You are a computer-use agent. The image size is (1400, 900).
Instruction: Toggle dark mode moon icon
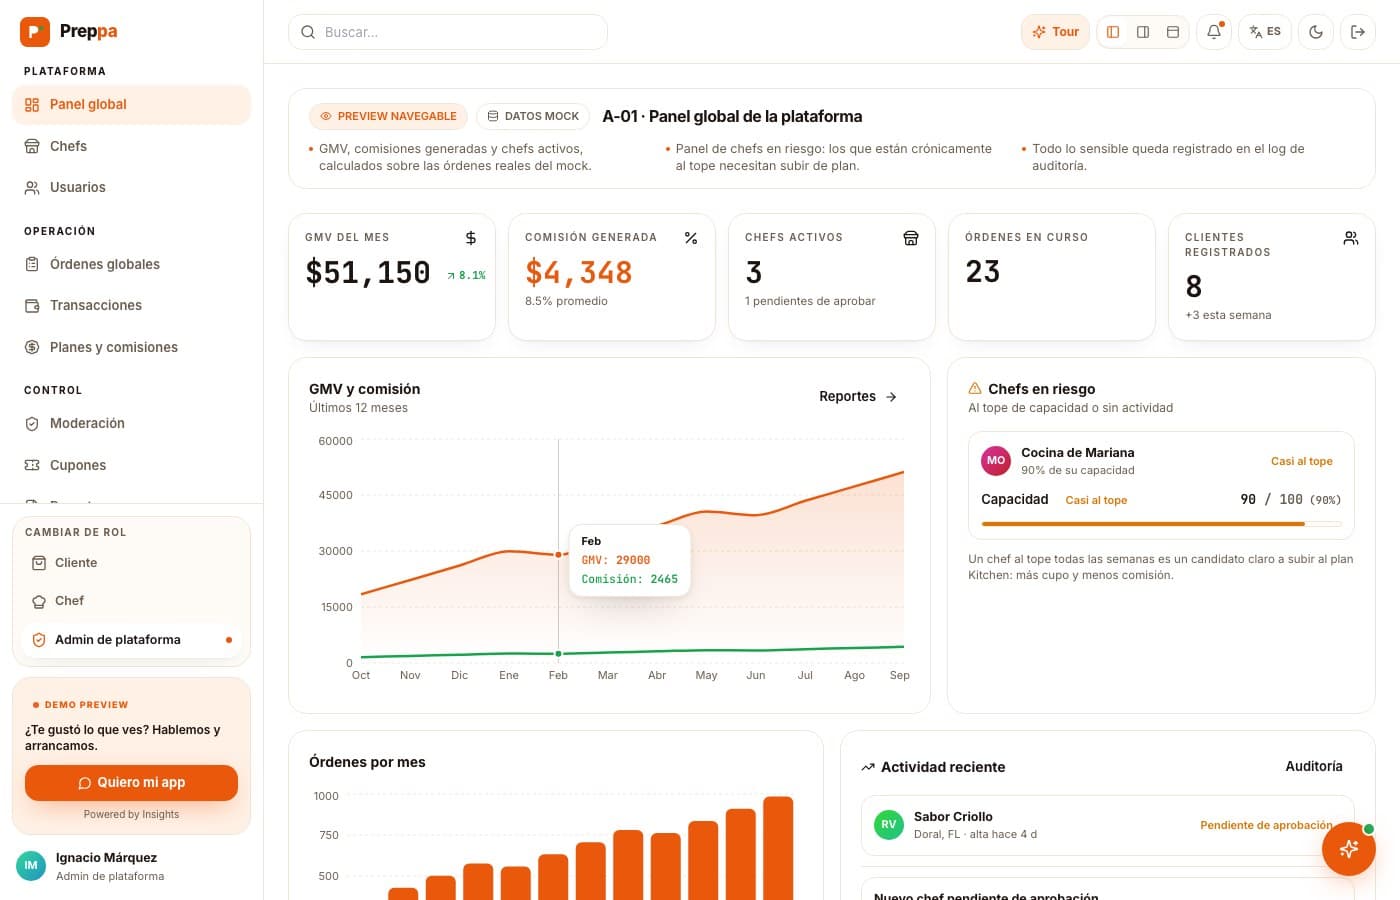click(1316, 32)
